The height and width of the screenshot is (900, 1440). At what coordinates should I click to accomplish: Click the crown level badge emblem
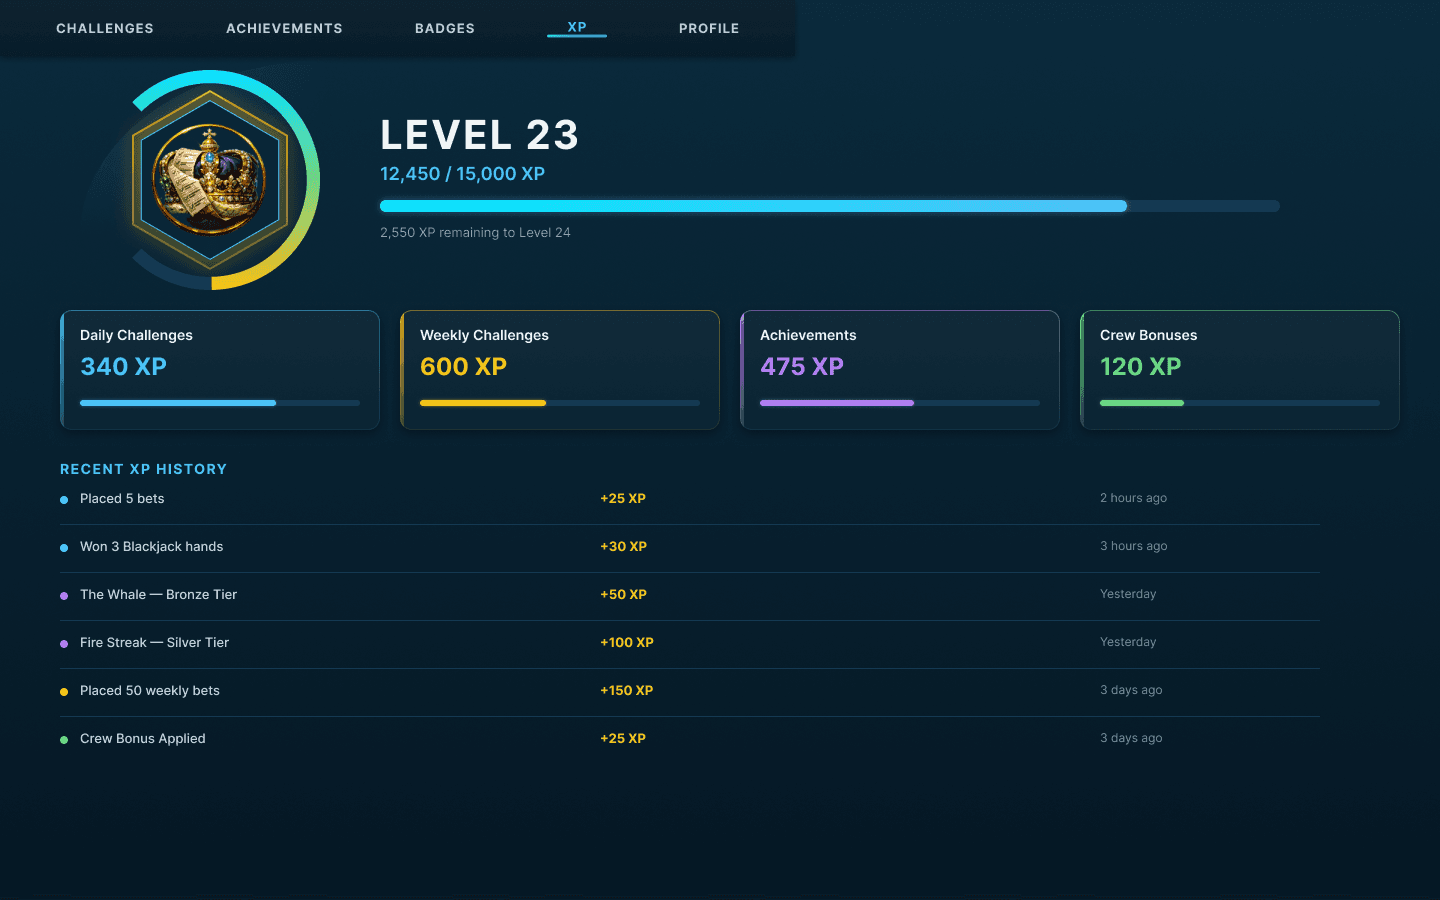point(210,180)
